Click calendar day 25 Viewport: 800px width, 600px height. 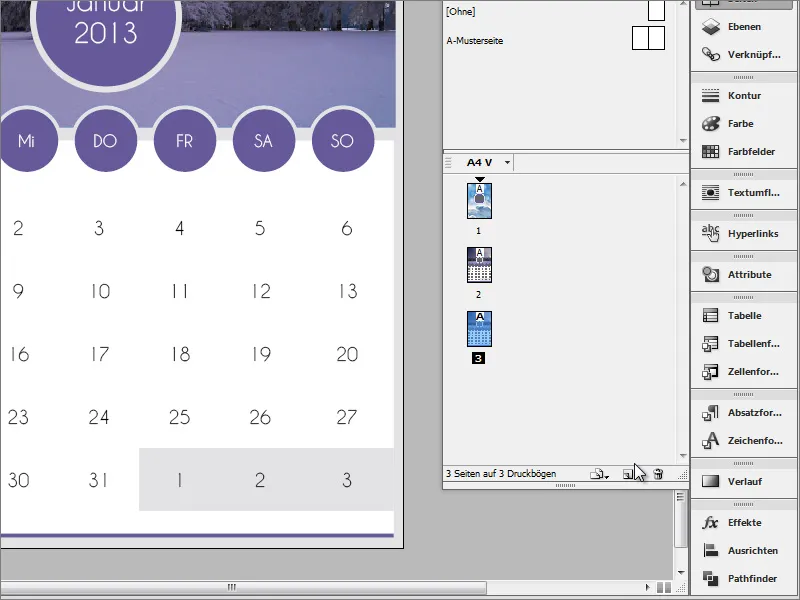pyautogui.click(x=180, y=417)
